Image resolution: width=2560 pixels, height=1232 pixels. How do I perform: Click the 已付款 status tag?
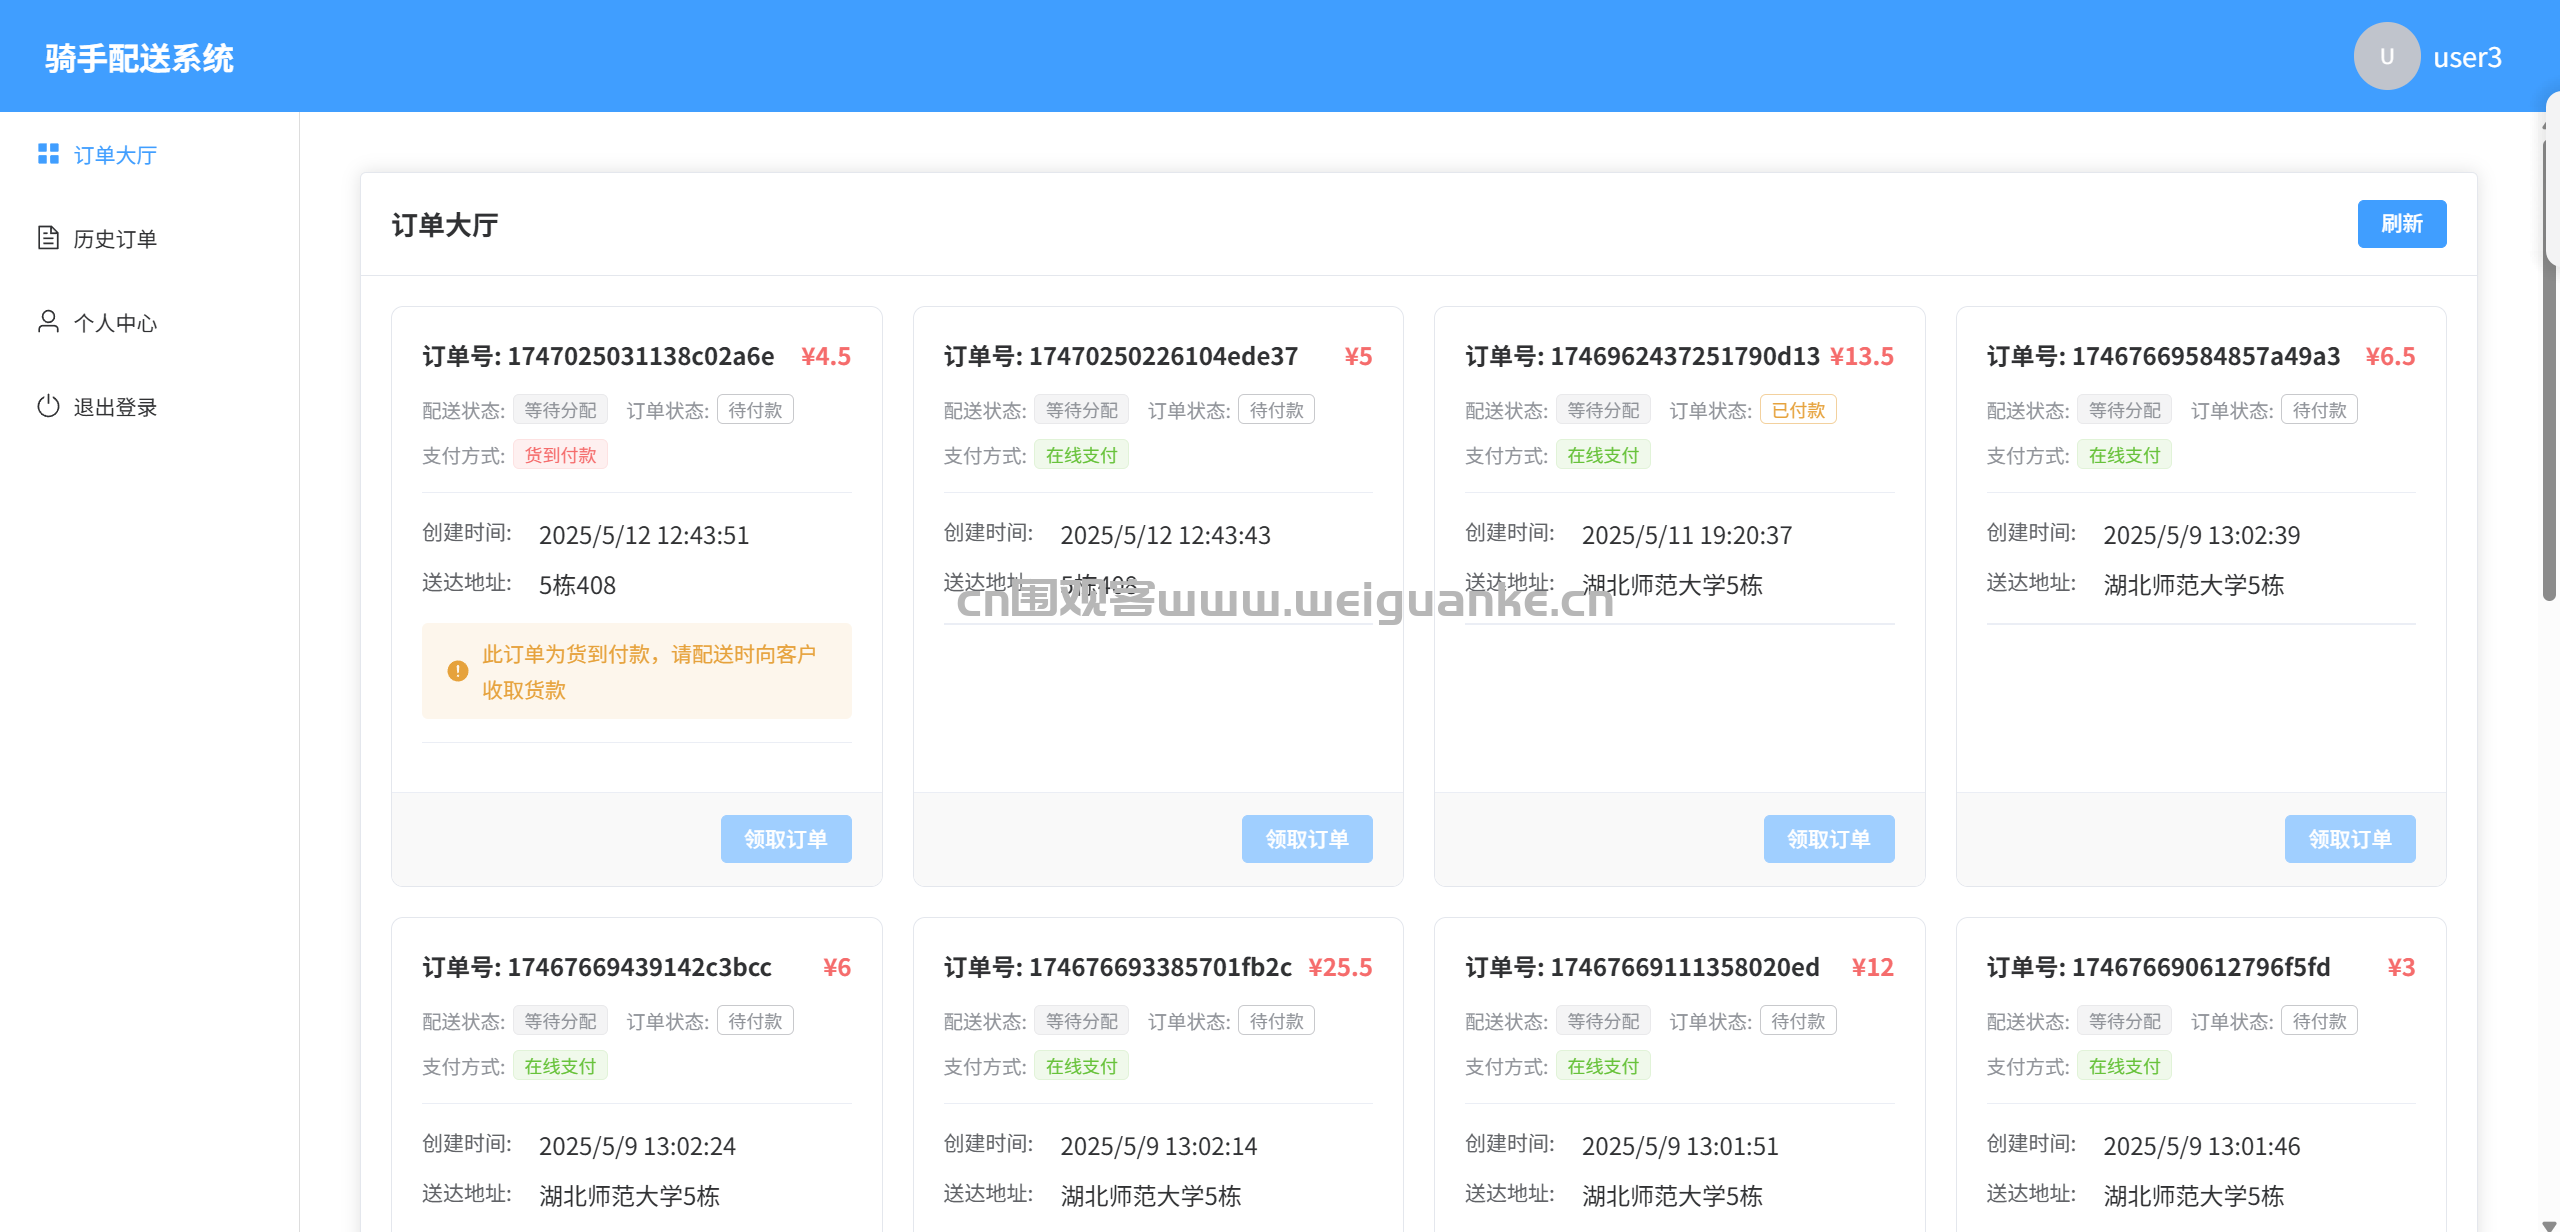1797,410
